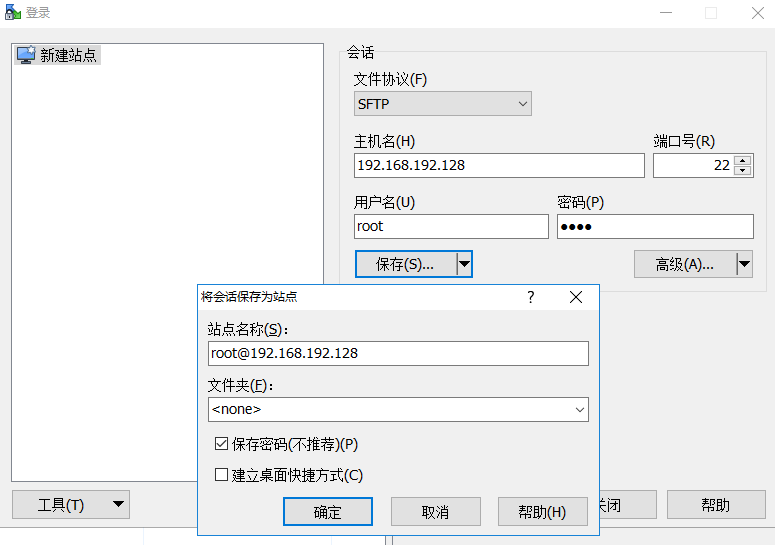Screen dimensions: 775x545
Task: Increase port number with up spinner arrow
Action: pyautogui.click(x=743, y=160)
